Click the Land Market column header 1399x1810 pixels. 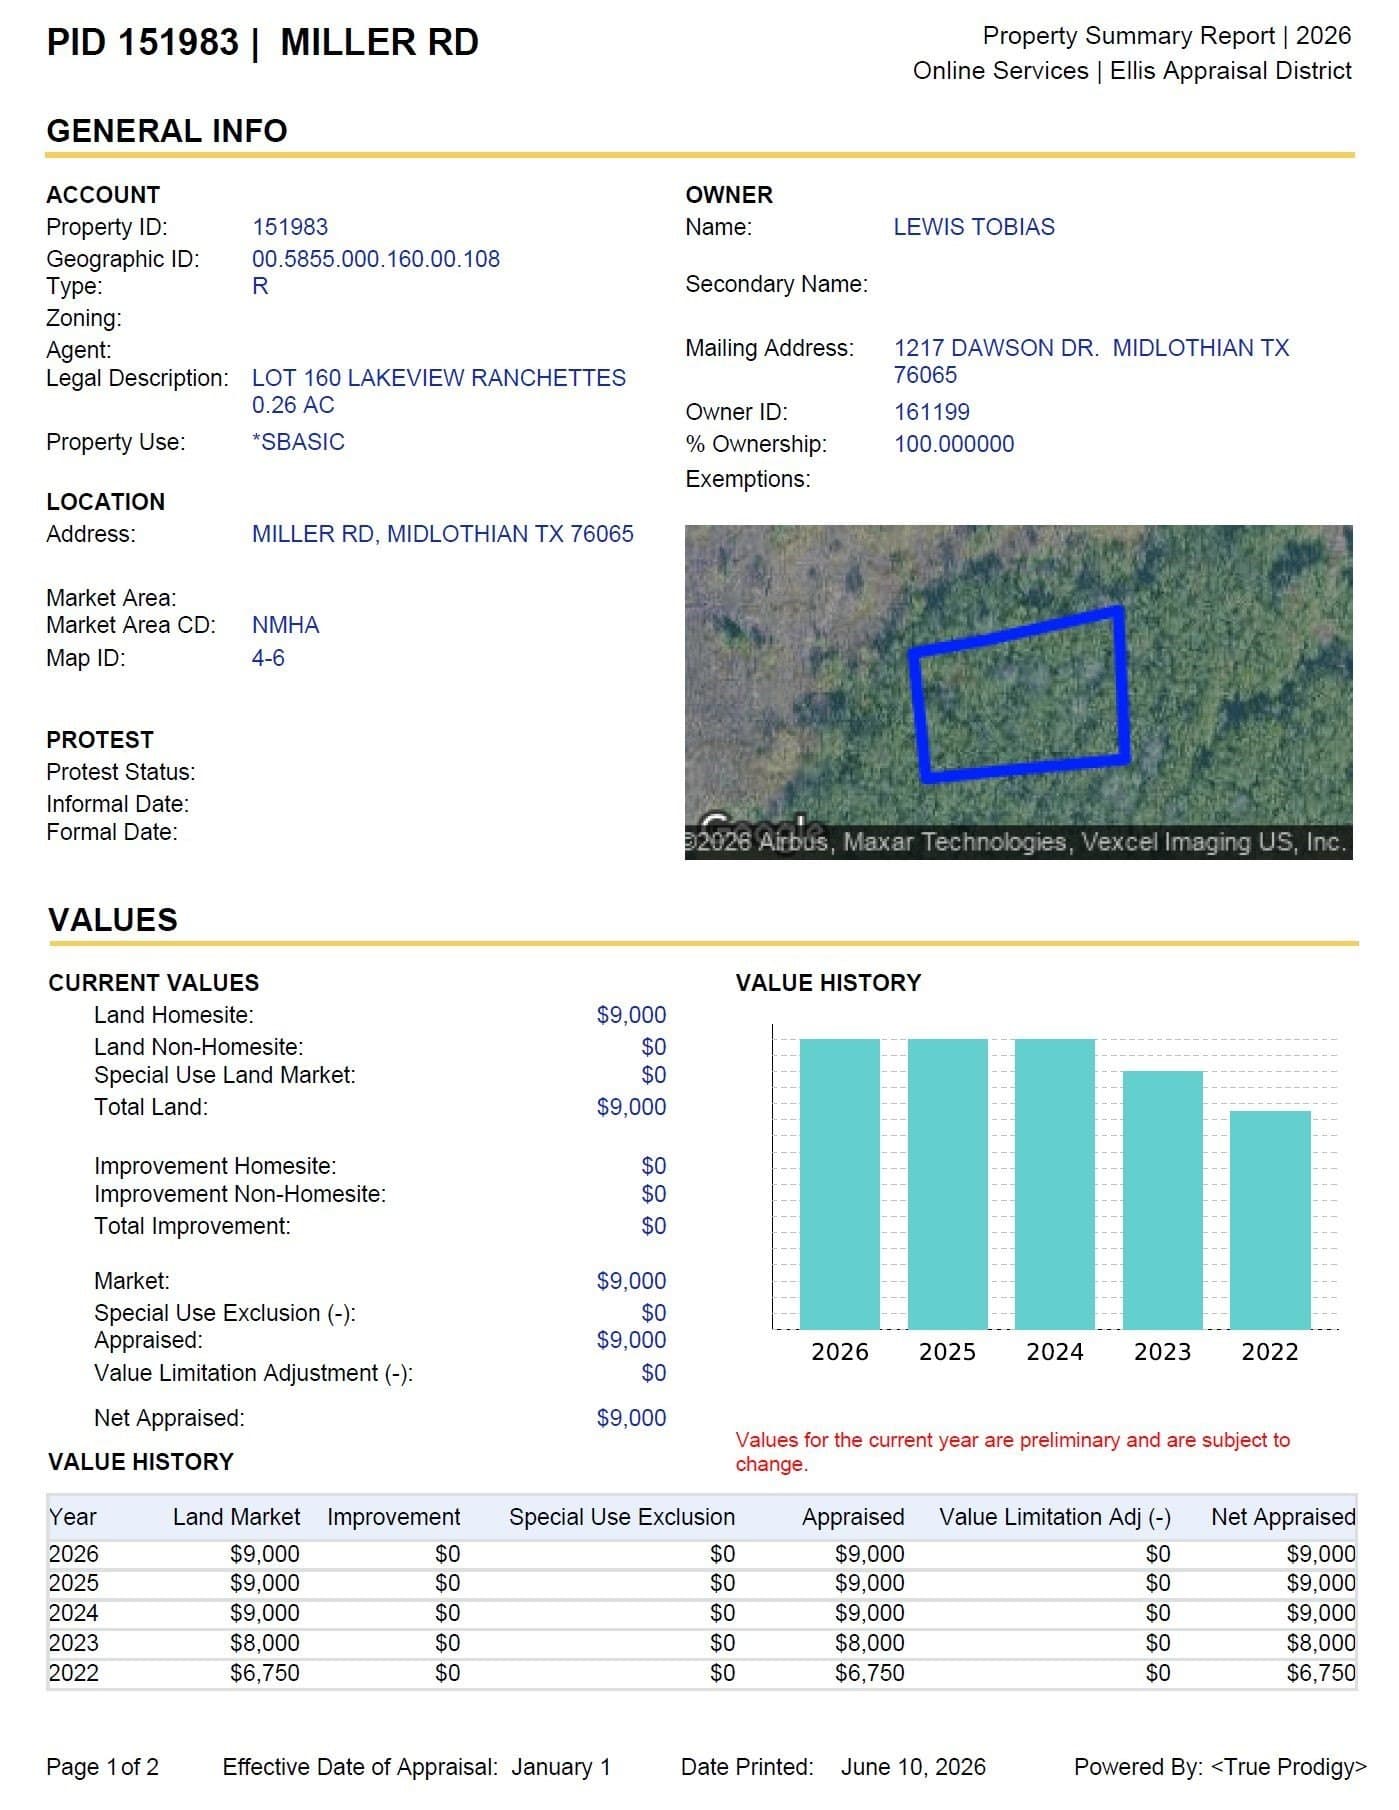(x=236, y=1517)
